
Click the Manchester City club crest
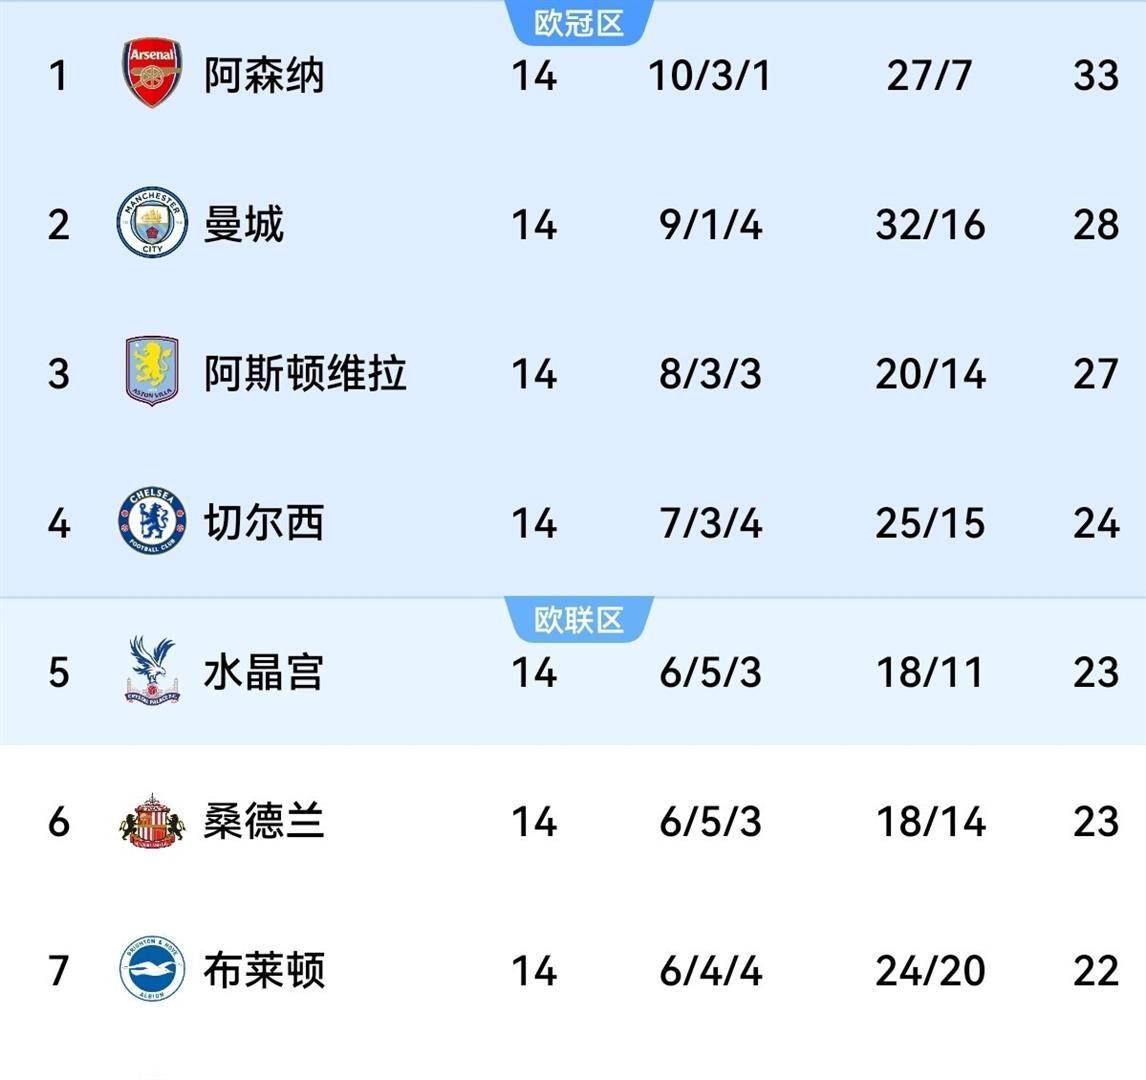coord(152,223)
